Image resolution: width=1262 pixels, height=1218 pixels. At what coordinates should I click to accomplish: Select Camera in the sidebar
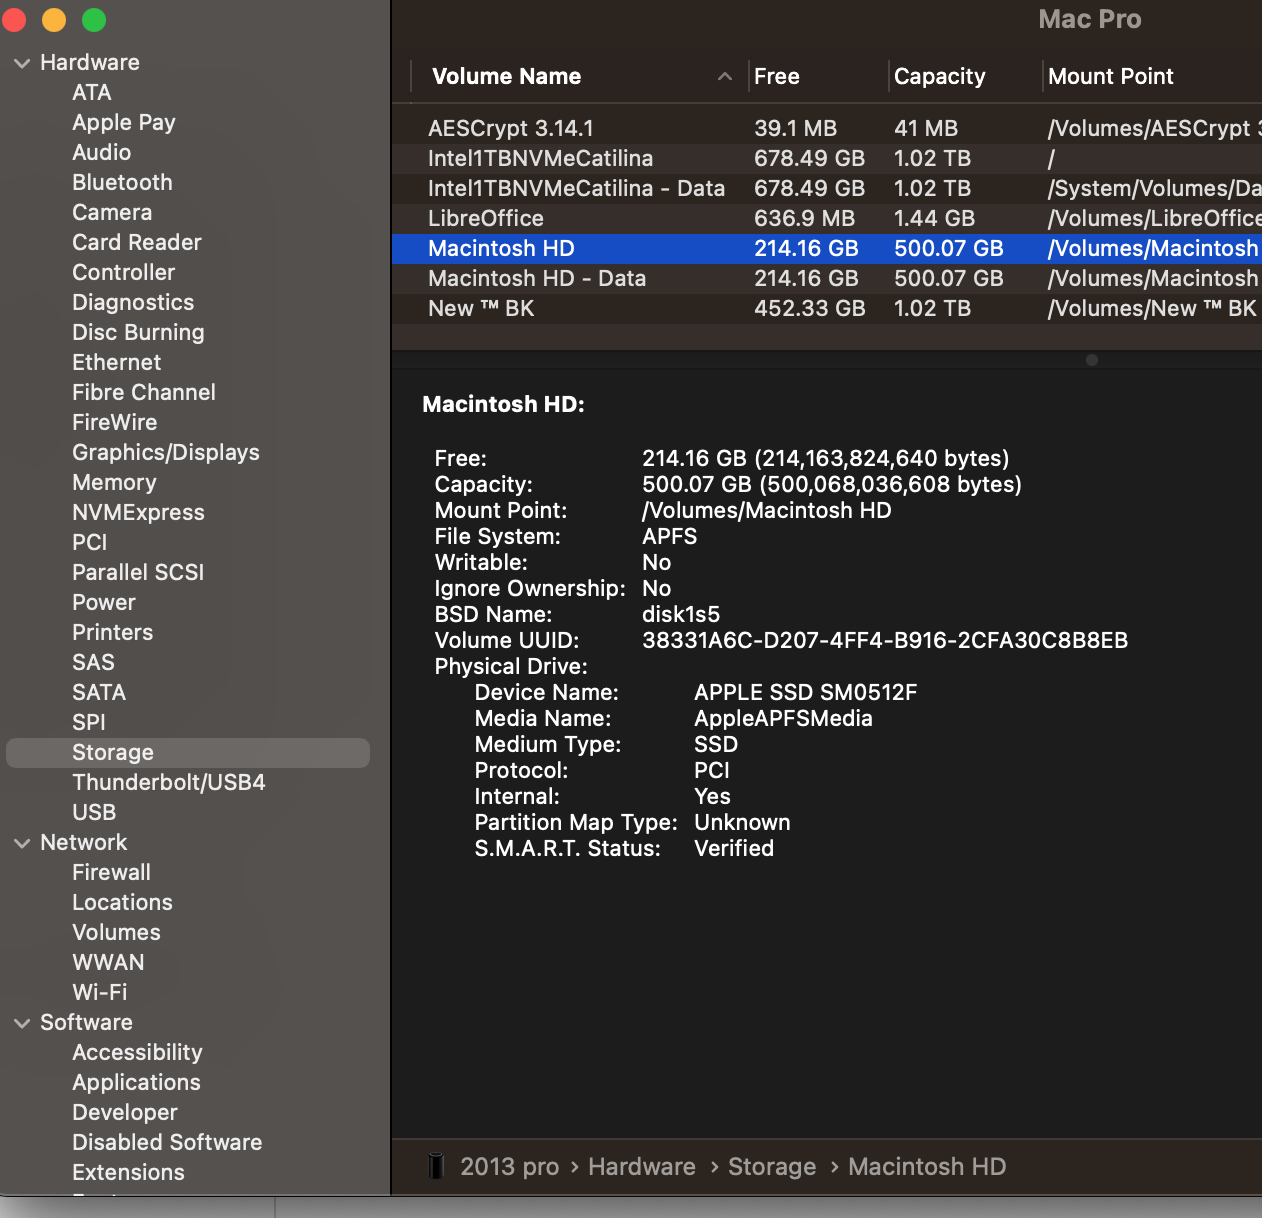point(112,213)
